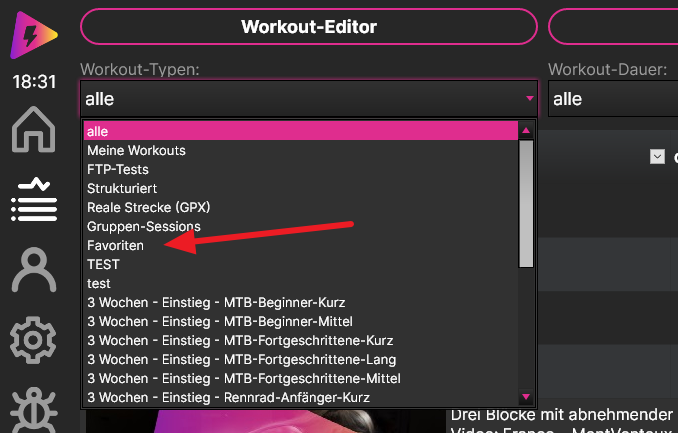Open the Workout-Dauer dropdown

612,99
